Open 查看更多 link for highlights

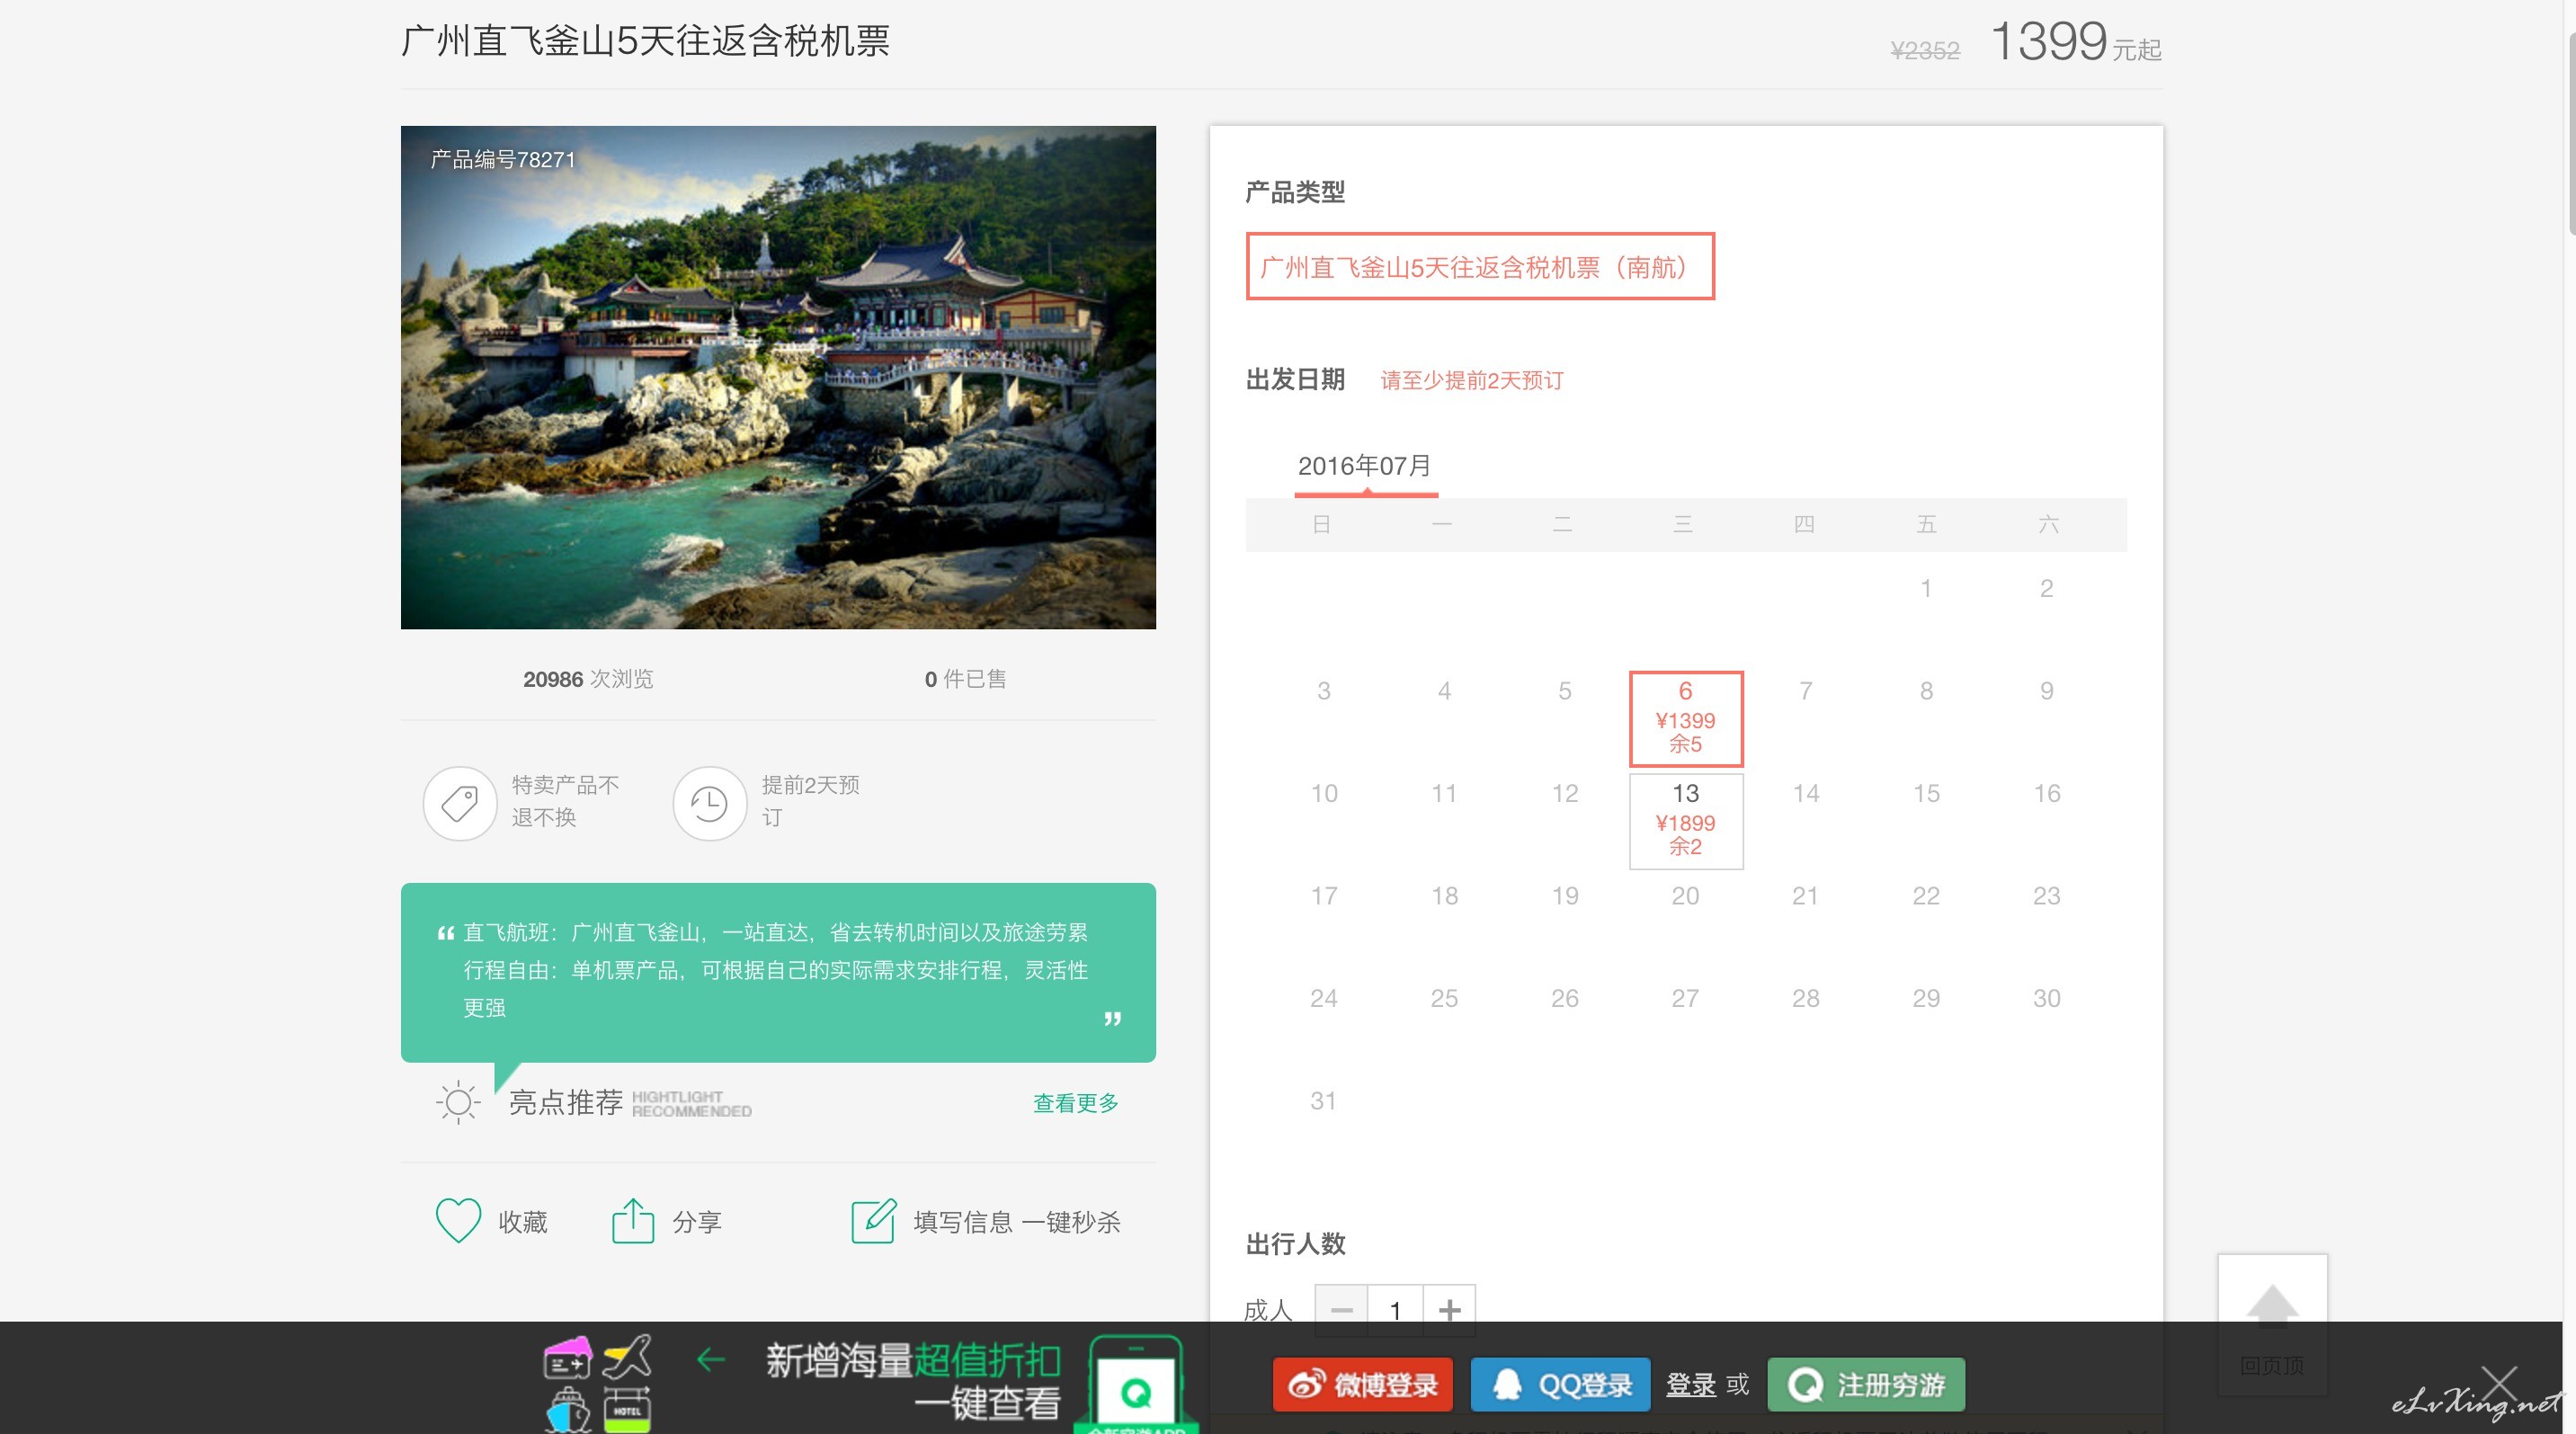[x=1075, y=1103]
